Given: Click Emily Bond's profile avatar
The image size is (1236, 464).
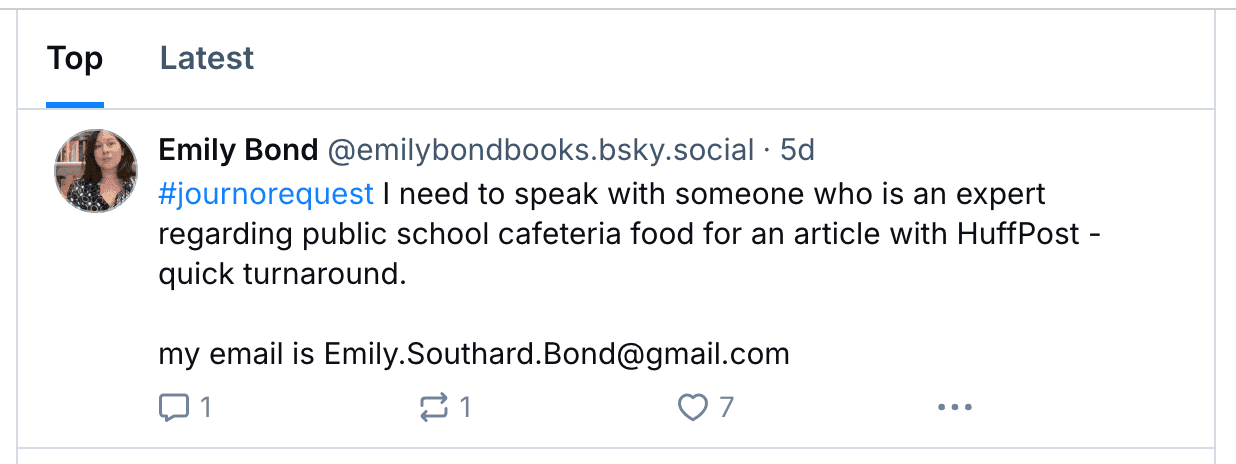Looking at the screenshot, I should click(x=95, y=170).
